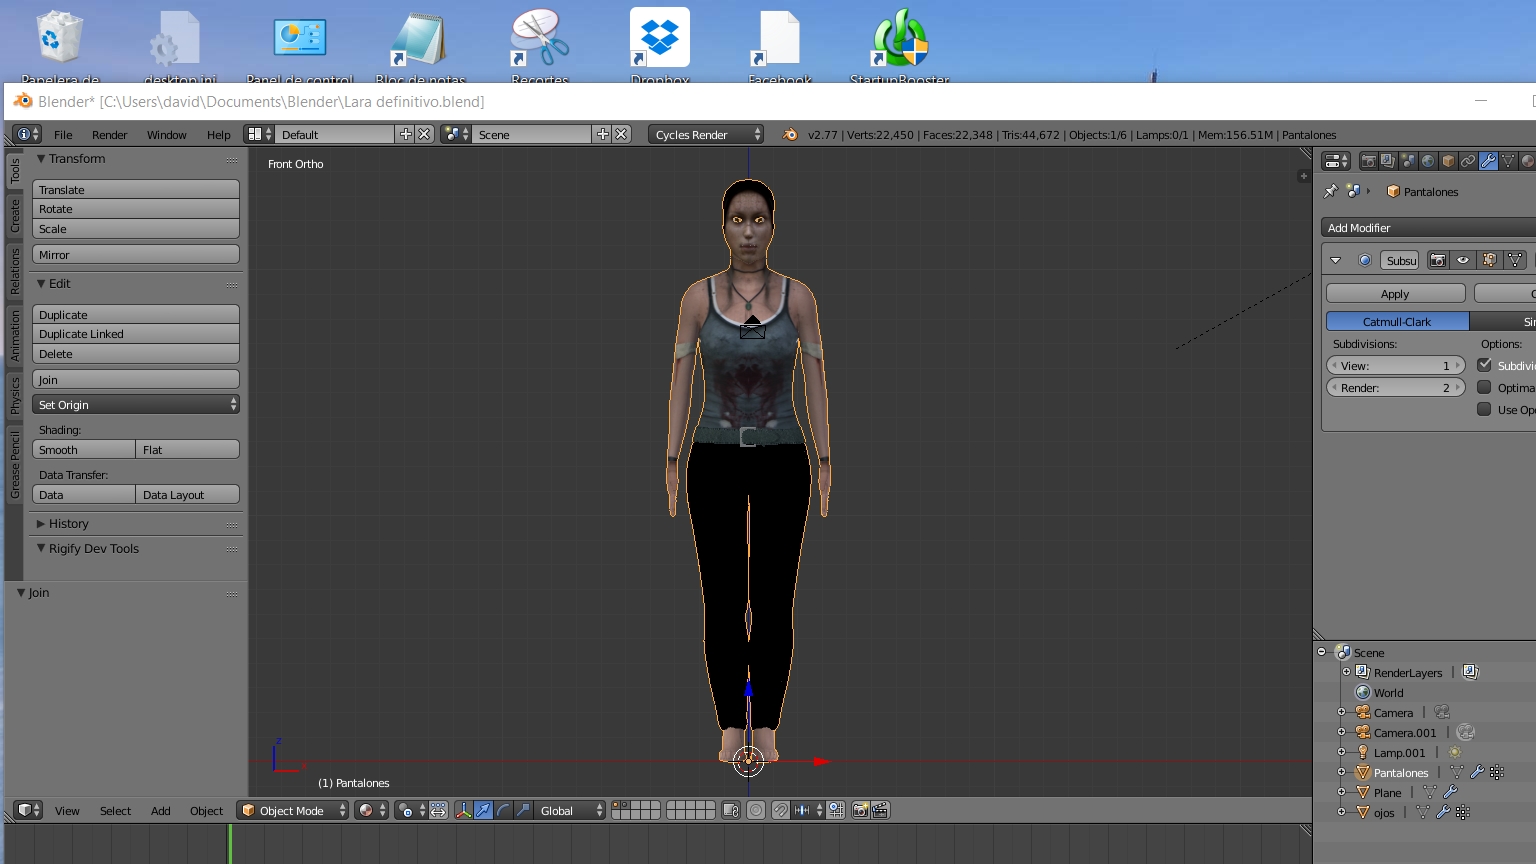Select Catmull-Clark subdivision type
Image resolution: width=1536 pixels, height=864 pixels.
(1397, 321)
